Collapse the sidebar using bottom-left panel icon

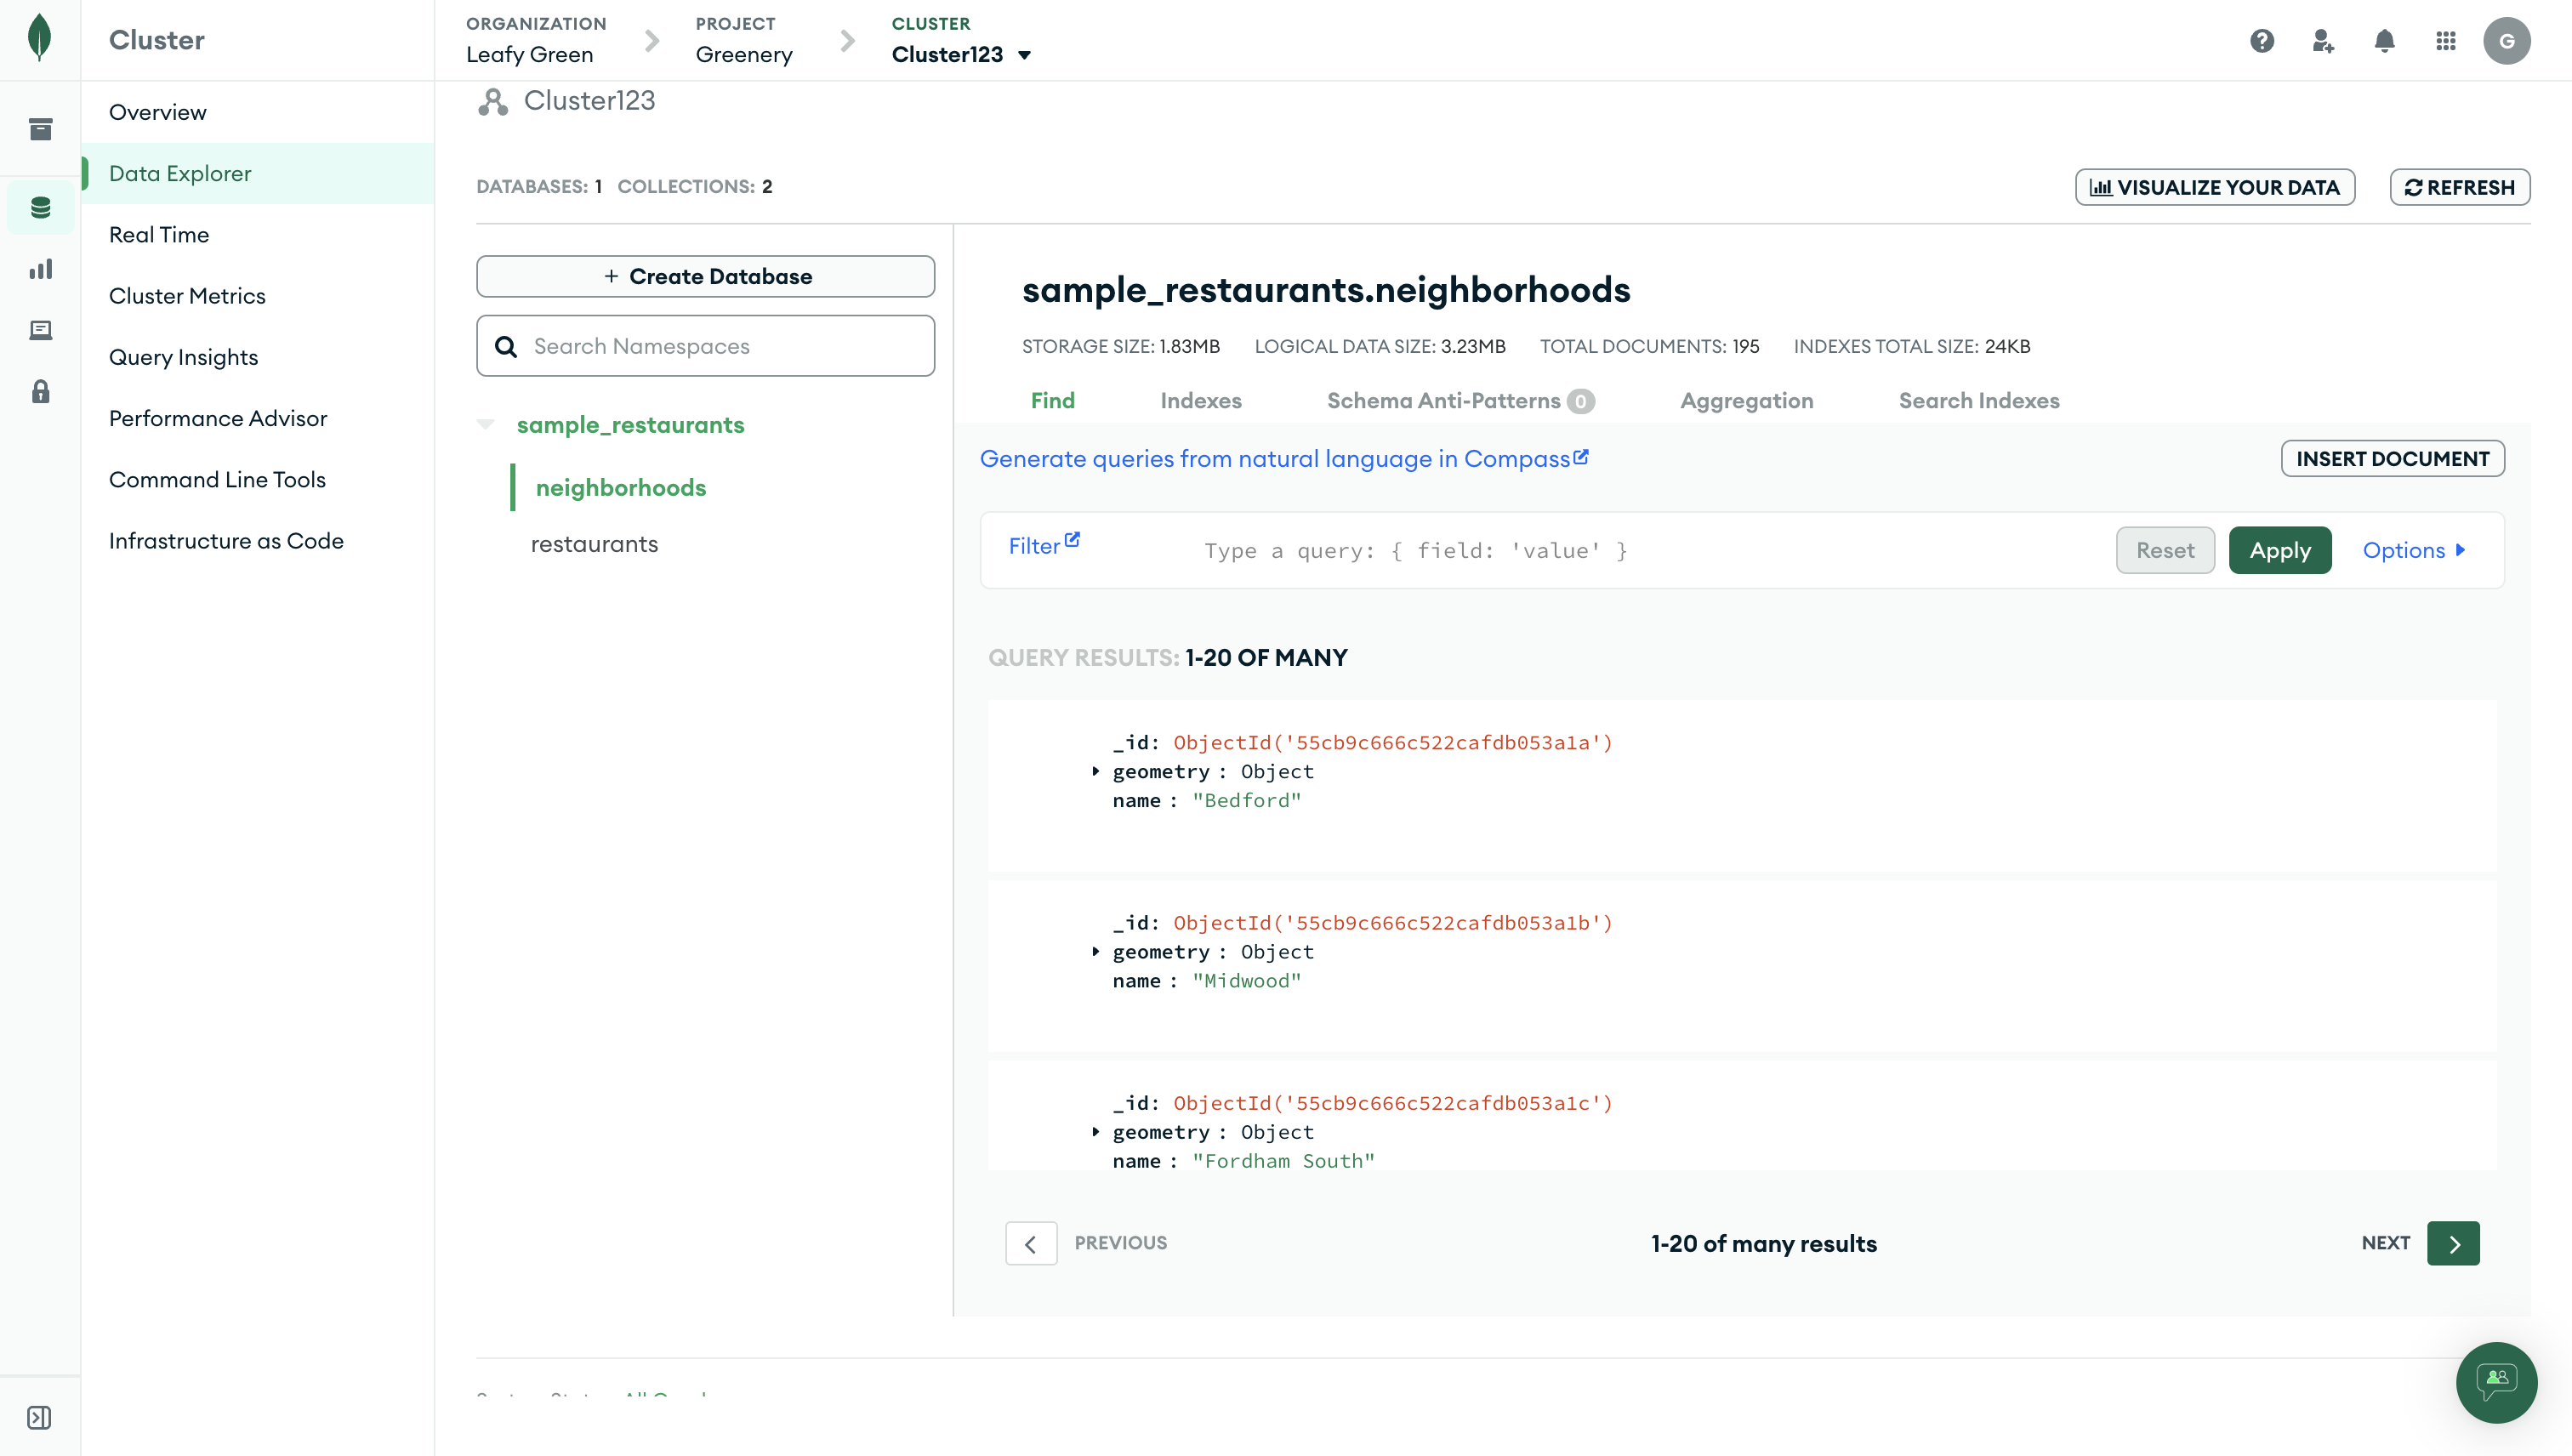39,1417
